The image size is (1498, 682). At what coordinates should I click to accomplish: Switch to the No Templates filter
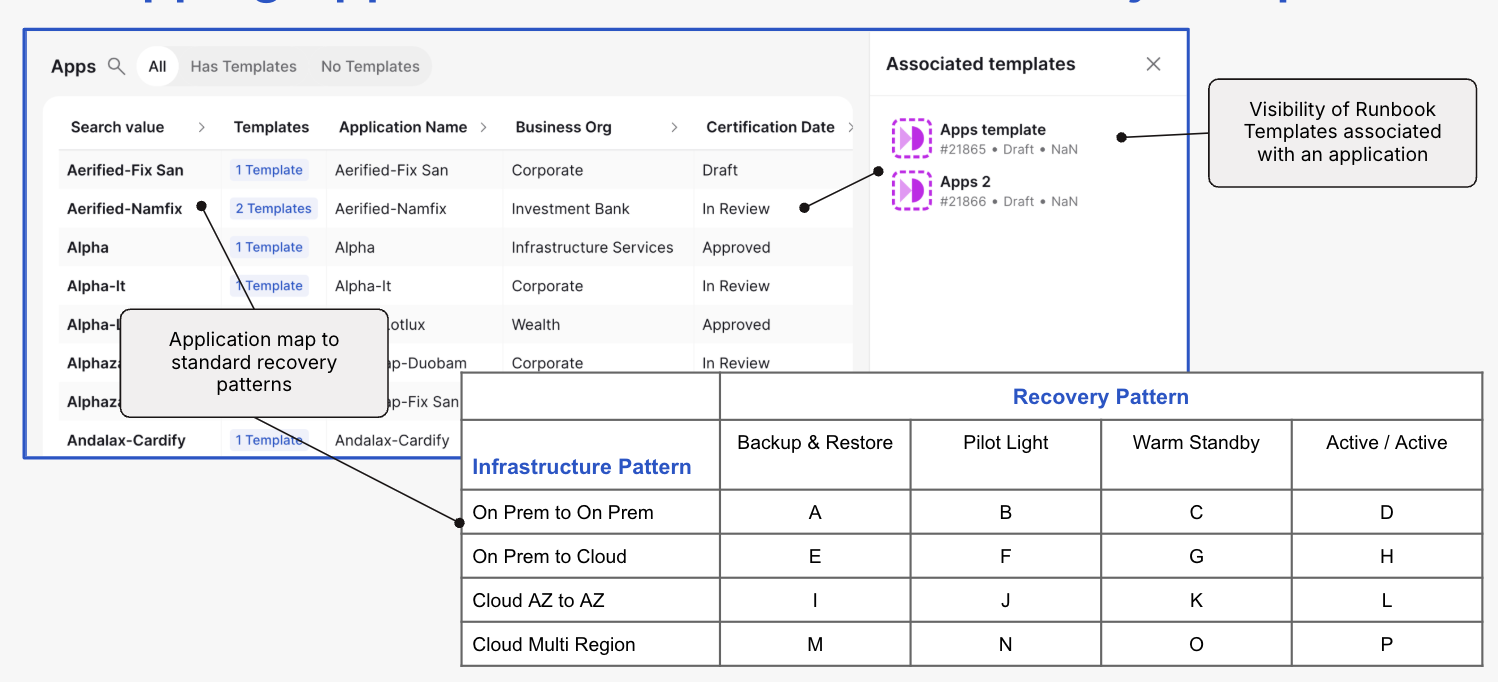370,66
